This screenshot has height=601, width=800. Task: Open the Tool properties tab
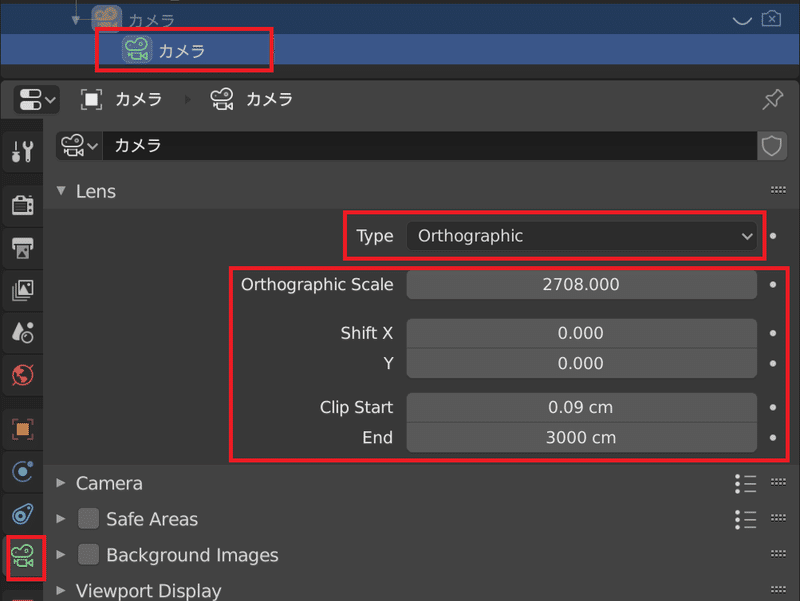pyautogui.click(x=22, y=152)
